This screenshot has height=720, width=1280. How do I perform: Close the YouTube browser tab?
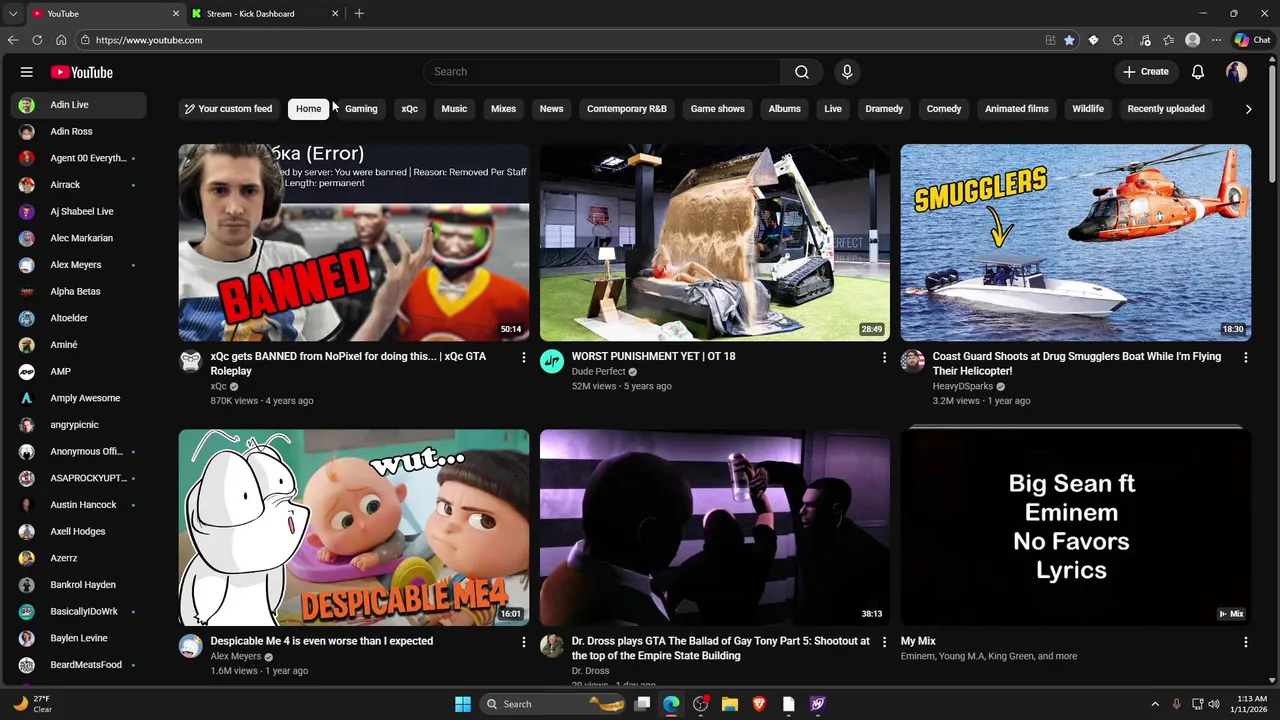pyautogui.click(x=176, y=14)
